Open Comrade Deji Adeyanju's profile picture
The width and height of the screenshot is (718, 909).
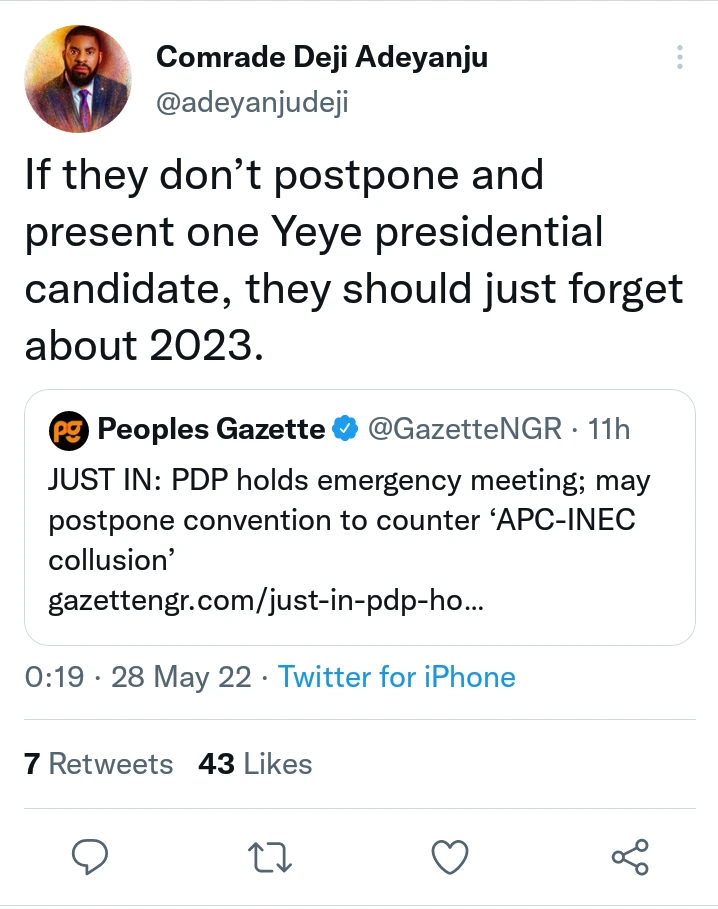click(x=77, y=79)
